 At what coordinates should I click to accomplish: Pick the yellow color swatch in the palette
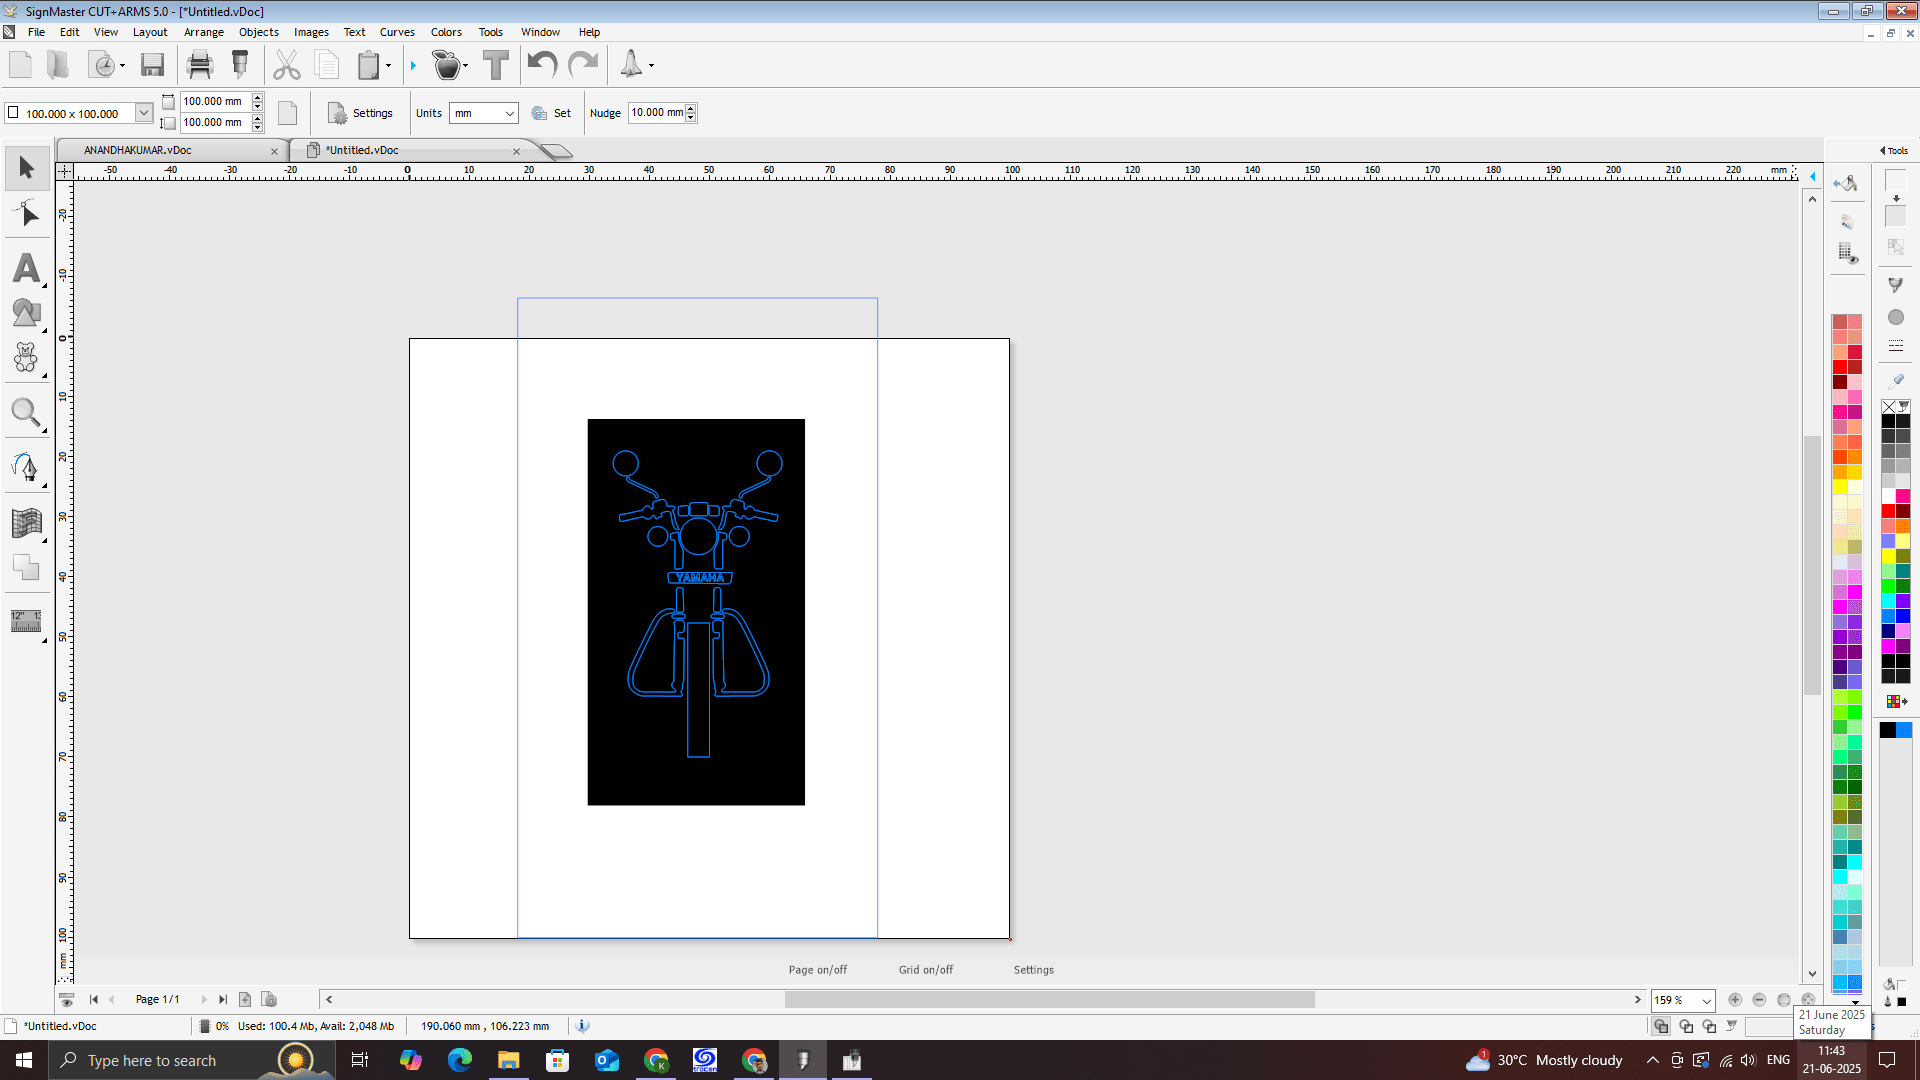[x=1840, y=487]
